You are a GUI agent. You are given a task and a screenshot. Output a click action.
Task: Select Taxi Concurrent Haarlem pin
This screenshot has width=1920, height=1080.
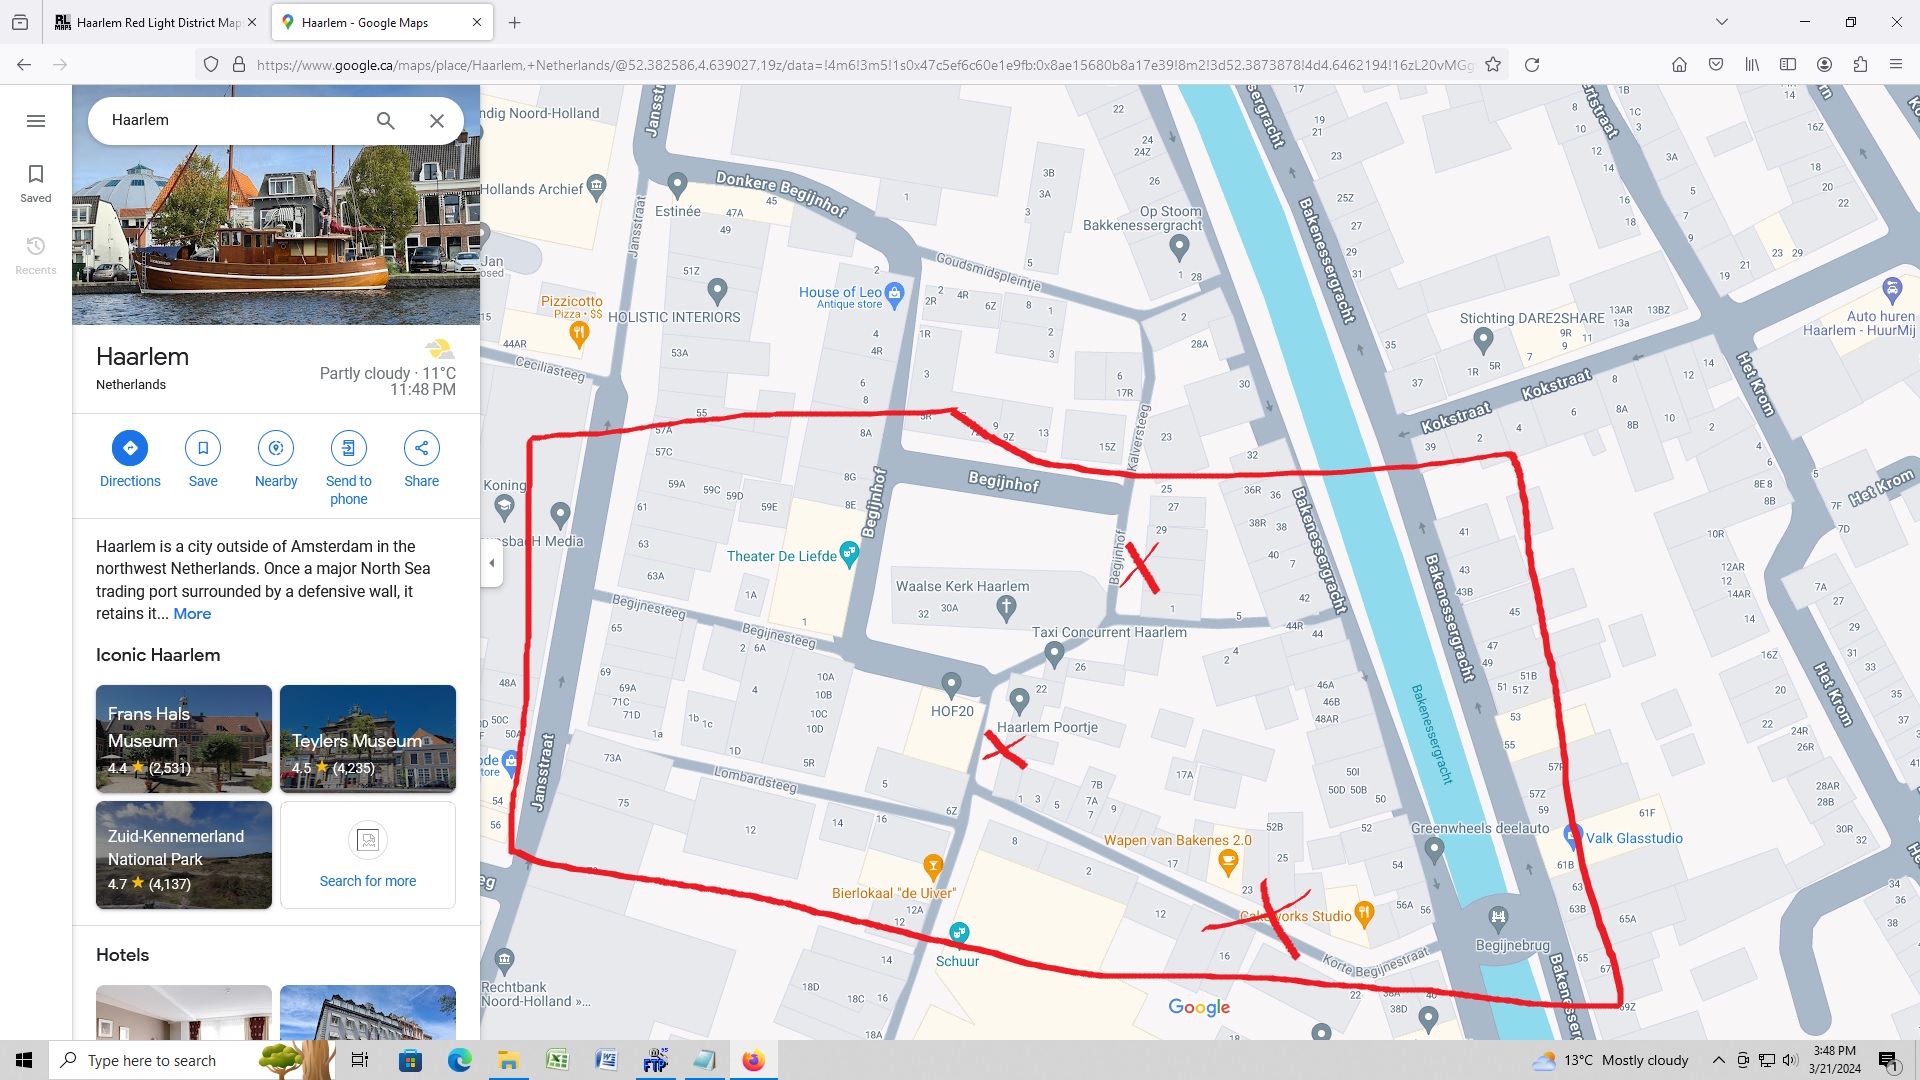coord(1054,654)
